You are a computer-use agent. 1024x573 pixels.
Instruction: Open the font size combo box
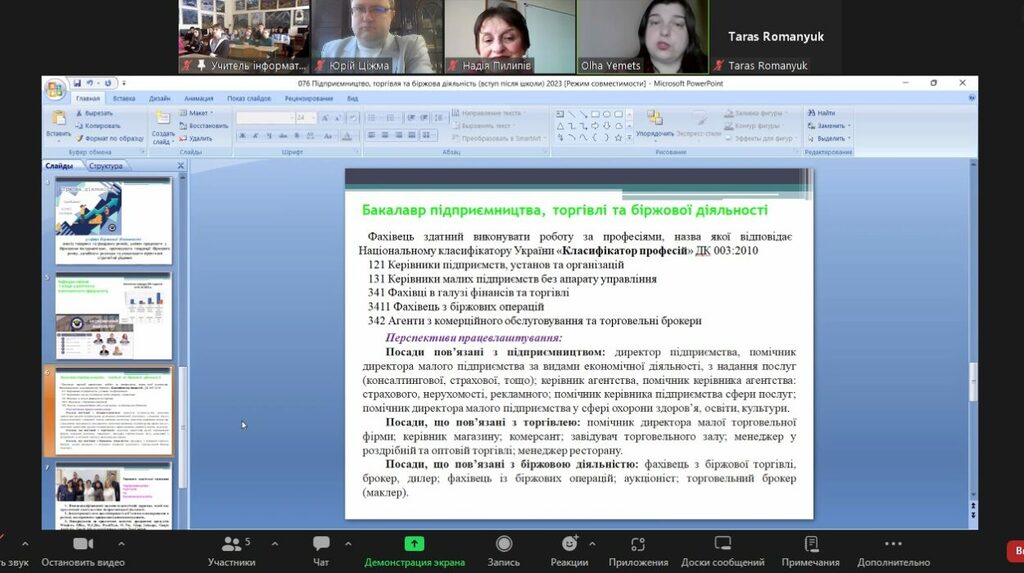(x=305, y=117)
